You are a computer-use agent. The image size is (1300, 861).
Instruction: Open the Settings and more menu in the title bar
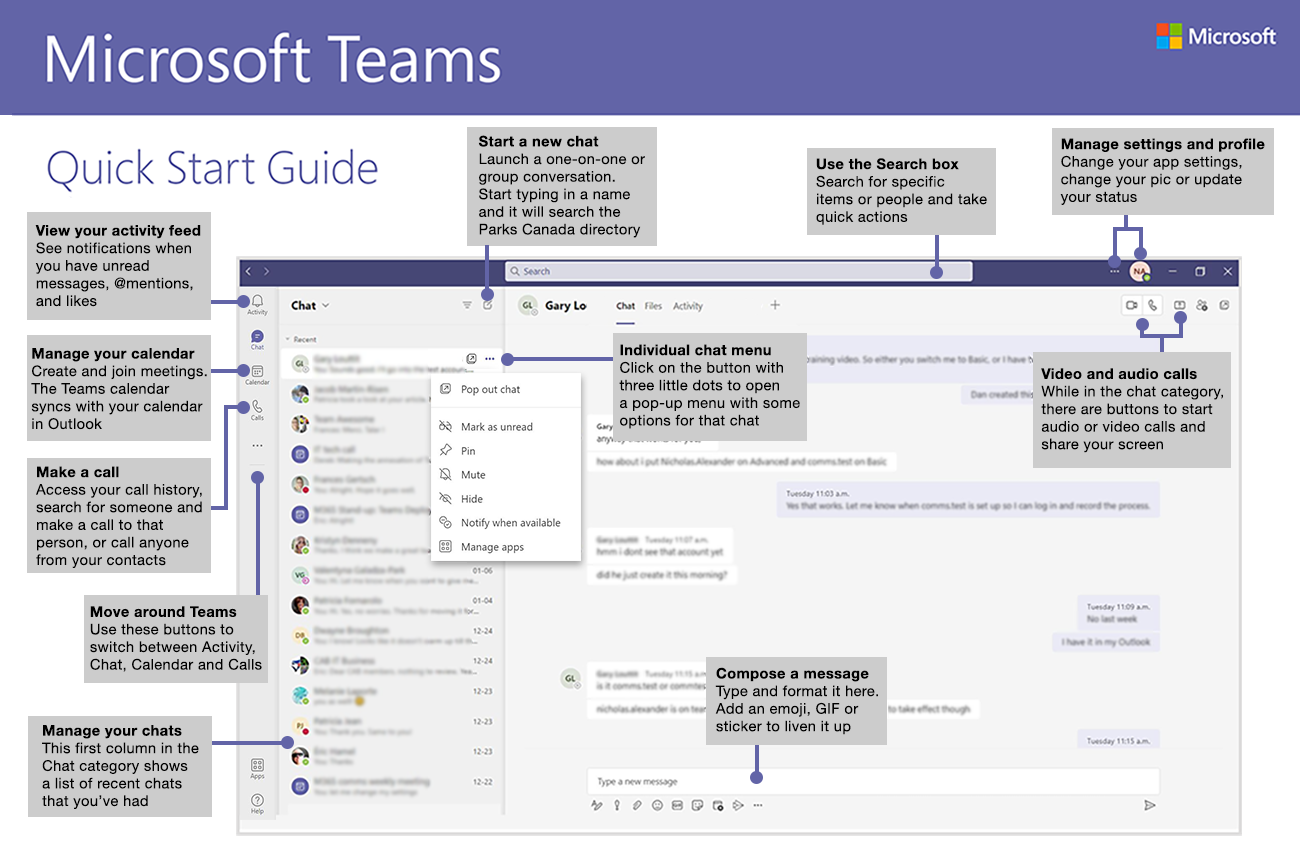click(x=1114, y=271)
